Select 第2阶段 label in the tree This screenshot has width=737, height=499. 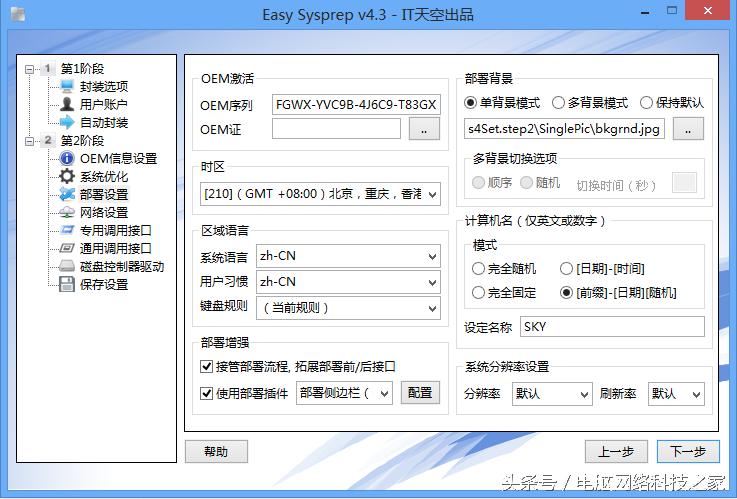(82, 140)
